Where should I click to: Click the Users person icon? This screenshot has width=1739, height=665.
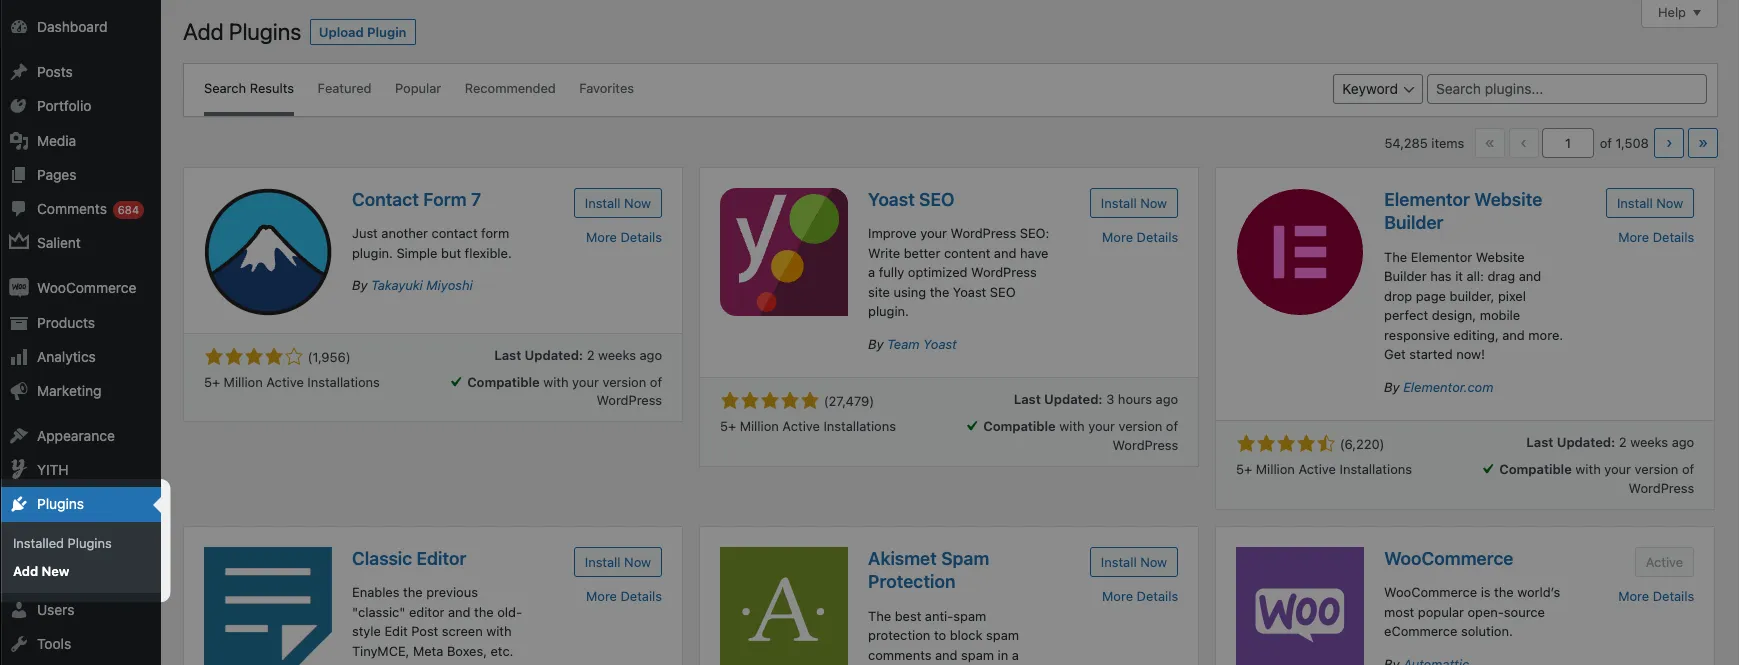(19, 610)
